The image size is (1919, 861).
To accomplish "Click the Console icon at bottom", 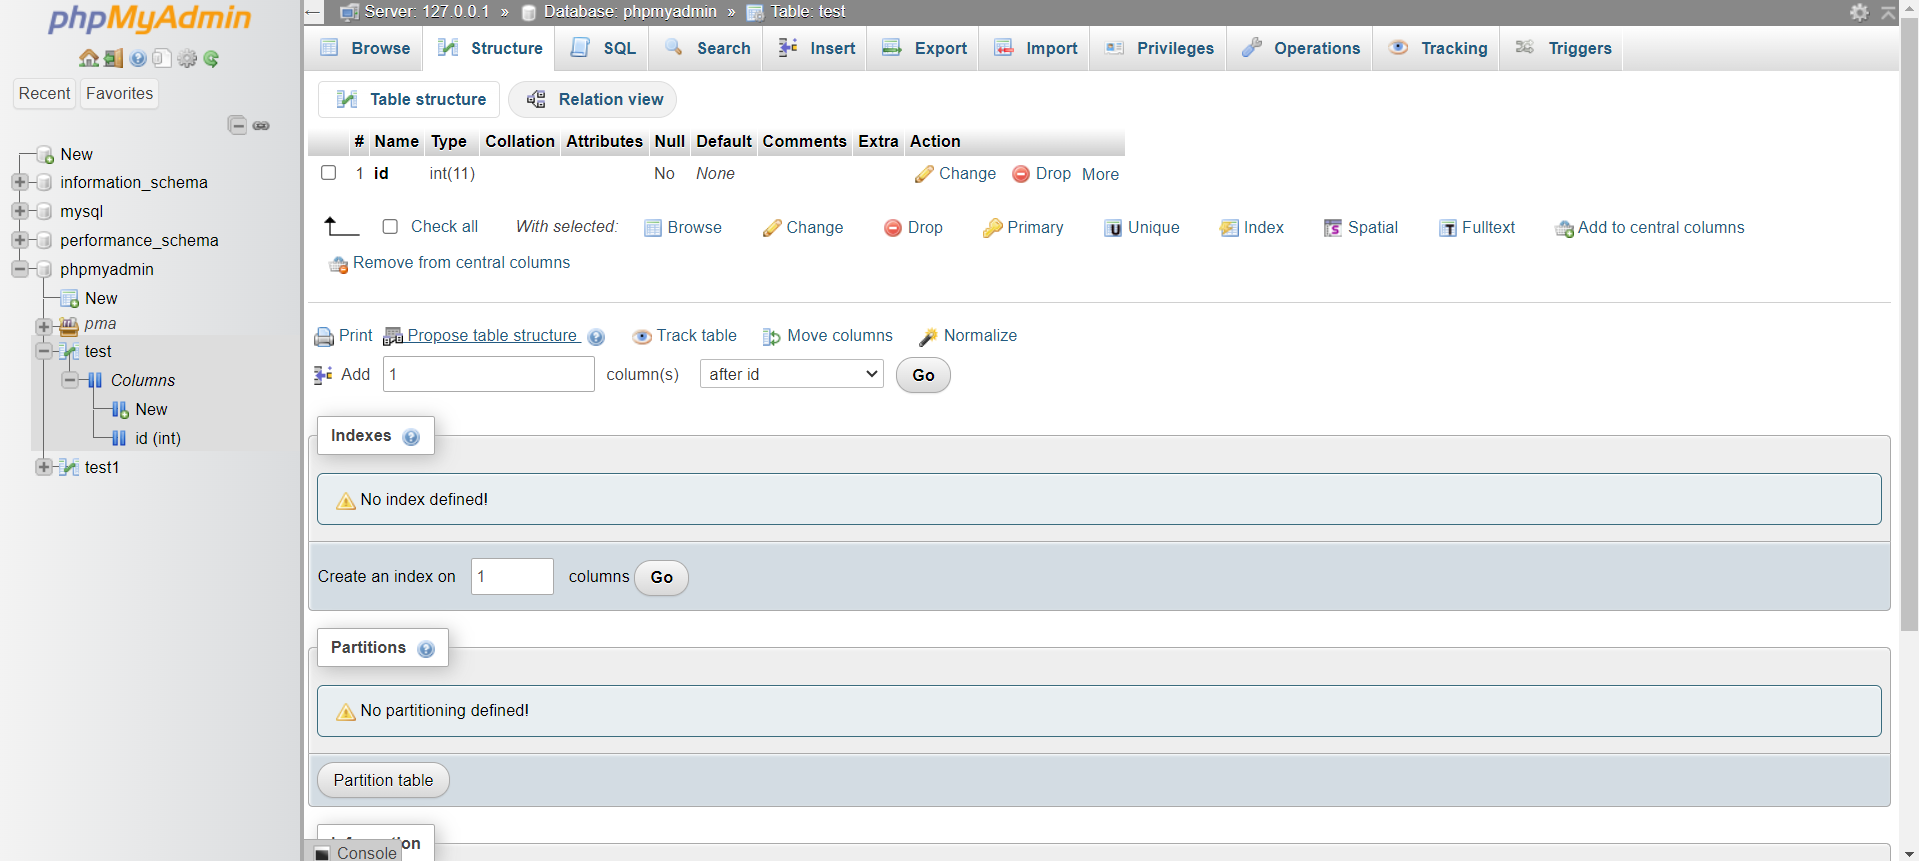I will (x=322, y=854).
